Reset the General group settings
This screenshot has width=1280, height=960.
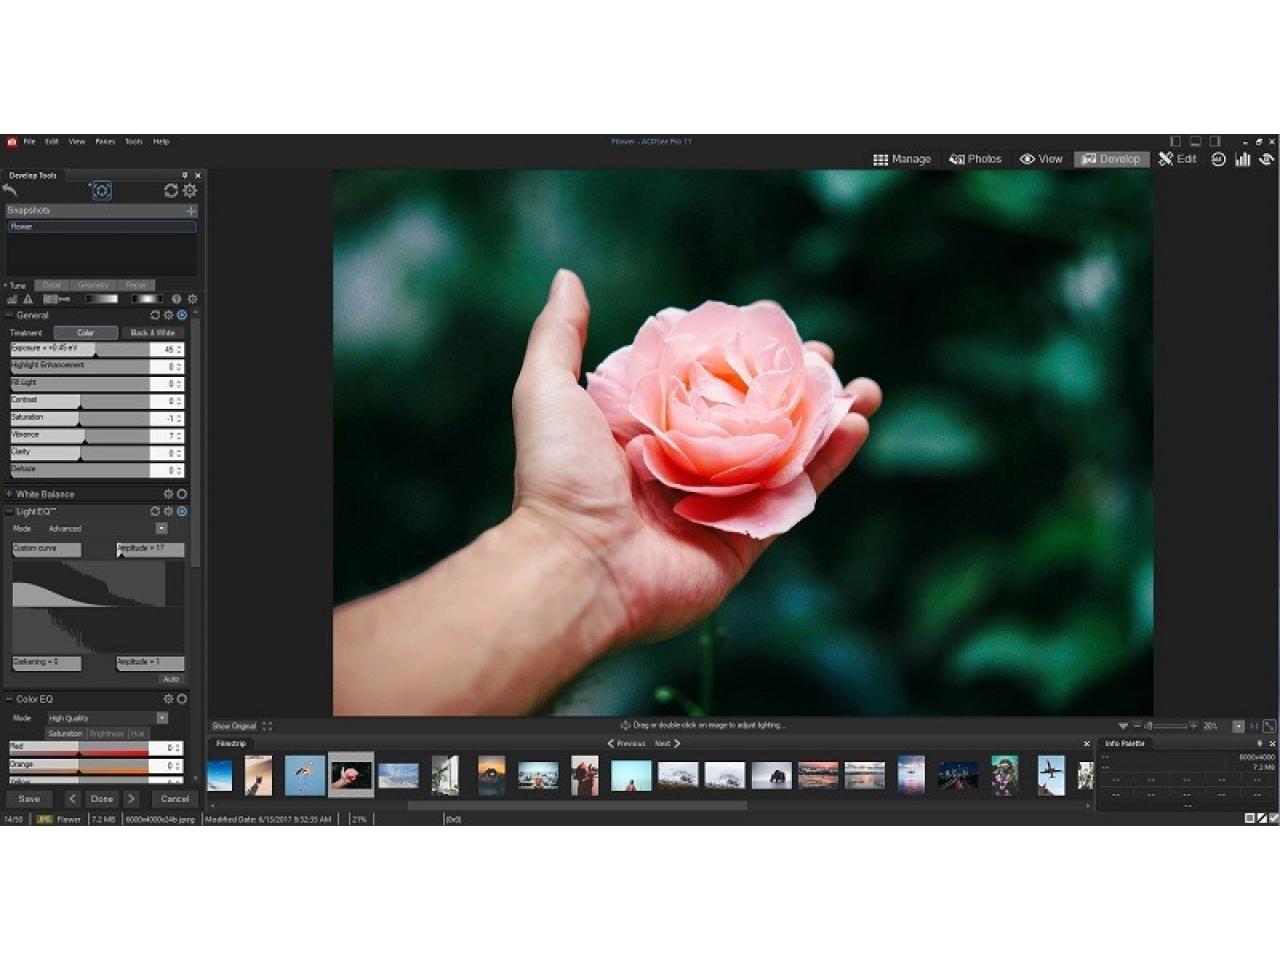click(x=155, y=315)
